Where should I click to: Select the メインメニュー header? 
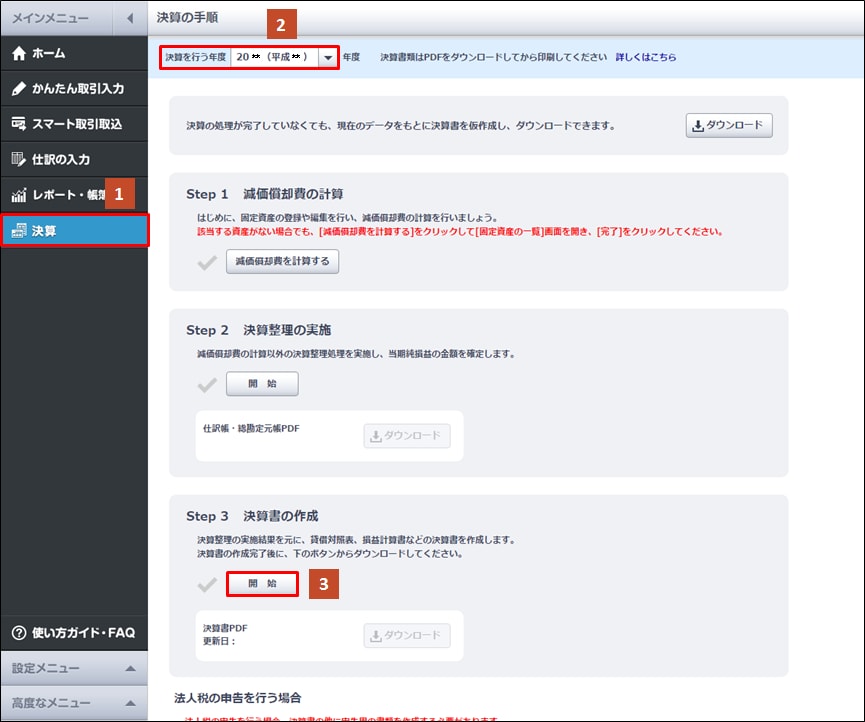point(50,18)
